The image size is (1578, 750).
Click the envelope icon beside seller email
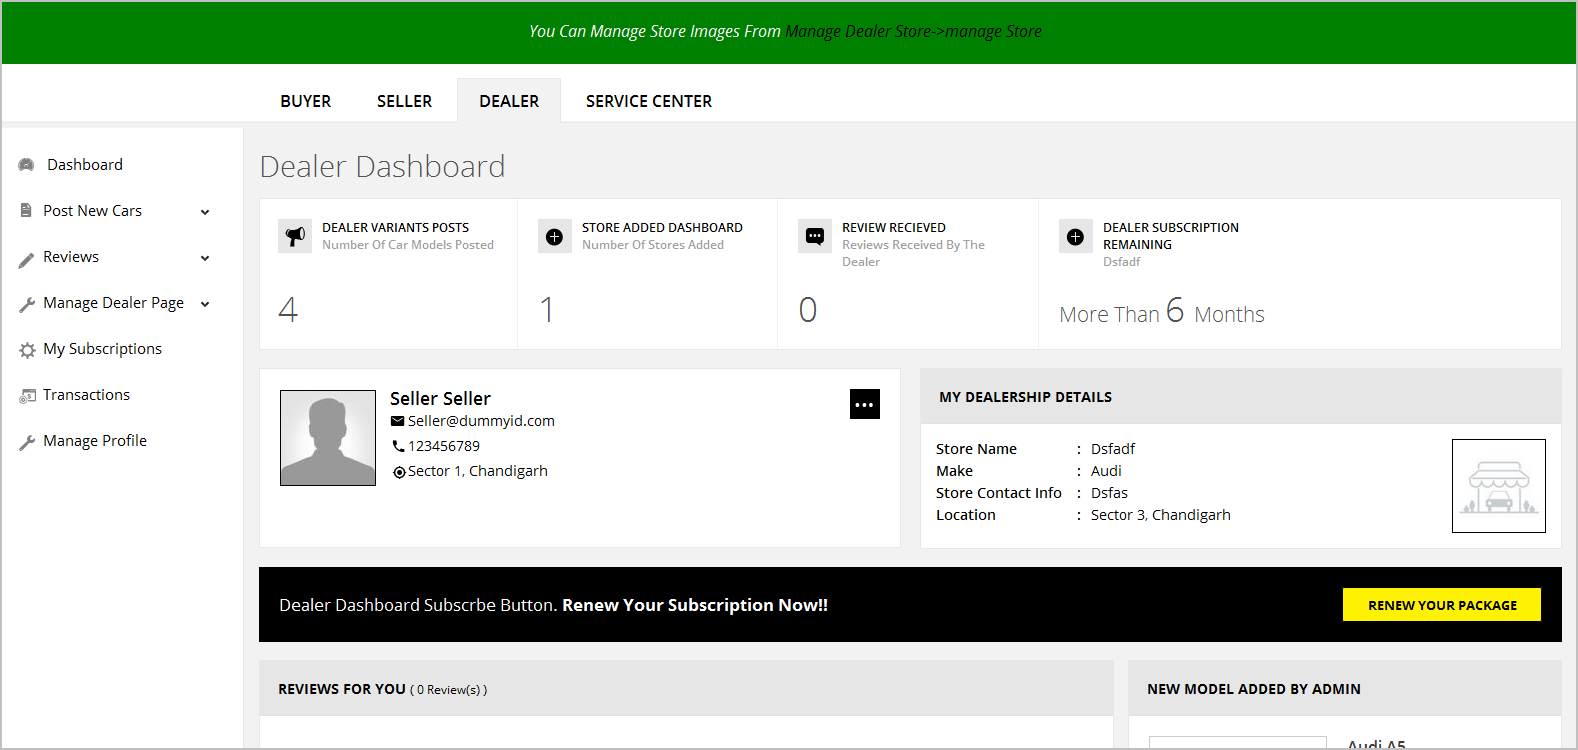[397, 421]
